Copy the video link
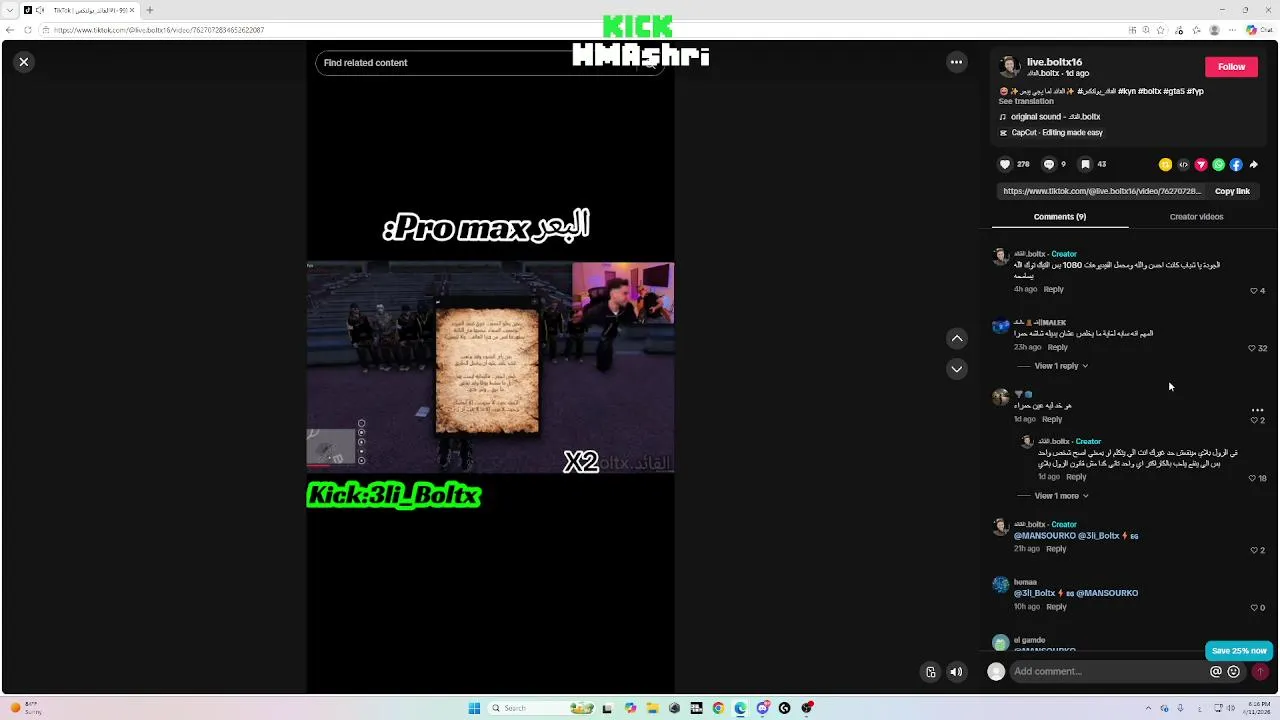The width and height of the screenshot is (1280, 720). coord(1232,191)
